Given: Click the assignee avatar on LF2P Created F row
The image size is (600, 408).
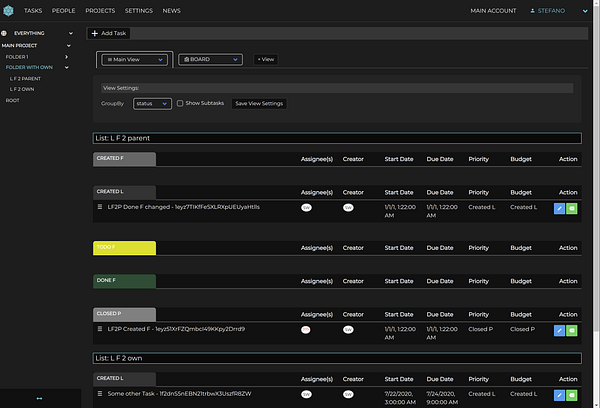Looking at the screenshot, I should [306, 329].
